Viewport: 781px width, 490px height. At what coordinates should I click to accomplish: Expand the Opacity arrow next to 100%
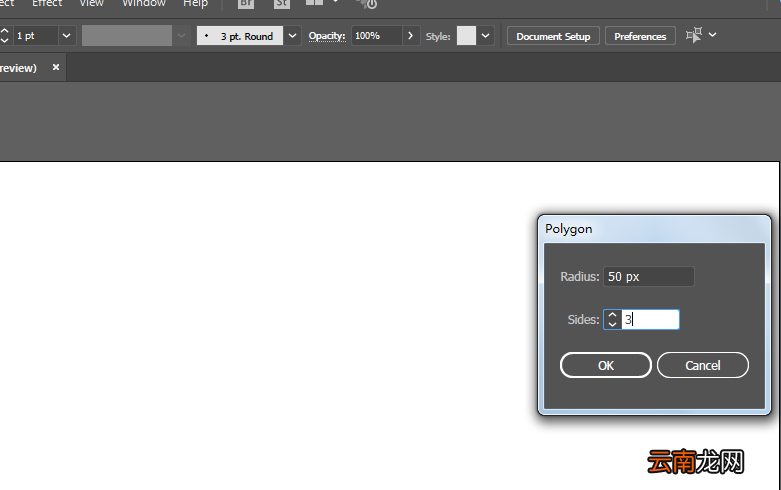point(410,36)
